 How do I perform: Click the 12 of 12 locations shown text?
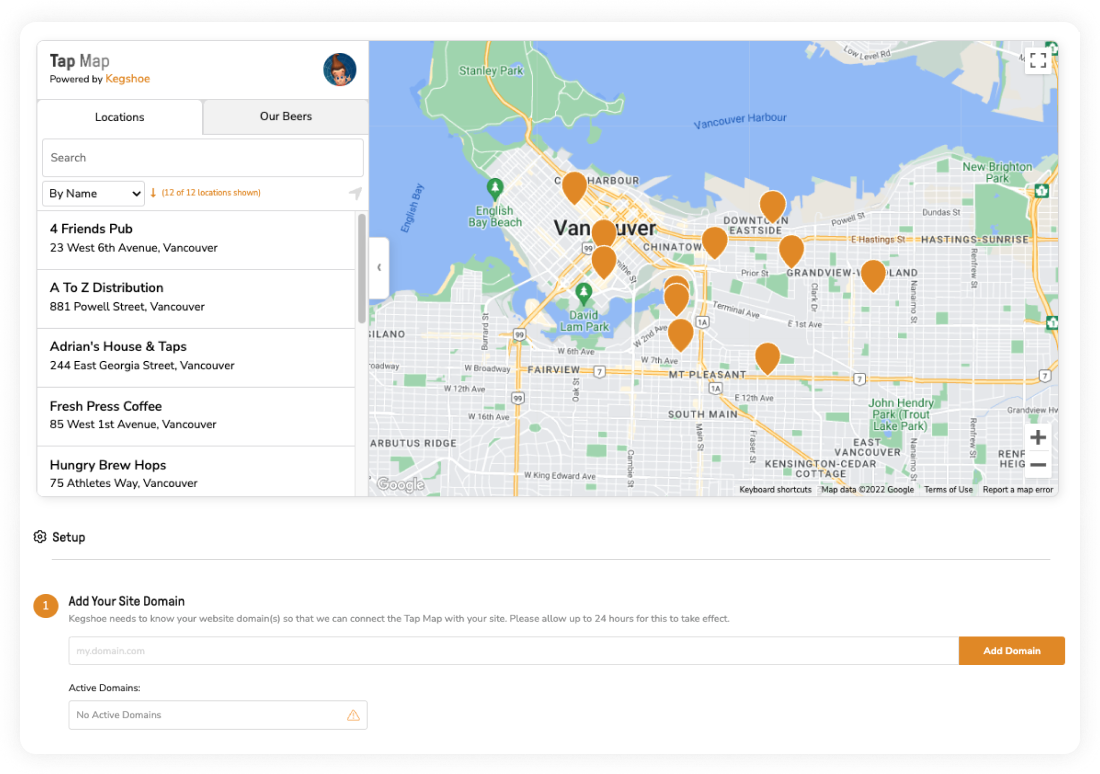tap(211, 192)
